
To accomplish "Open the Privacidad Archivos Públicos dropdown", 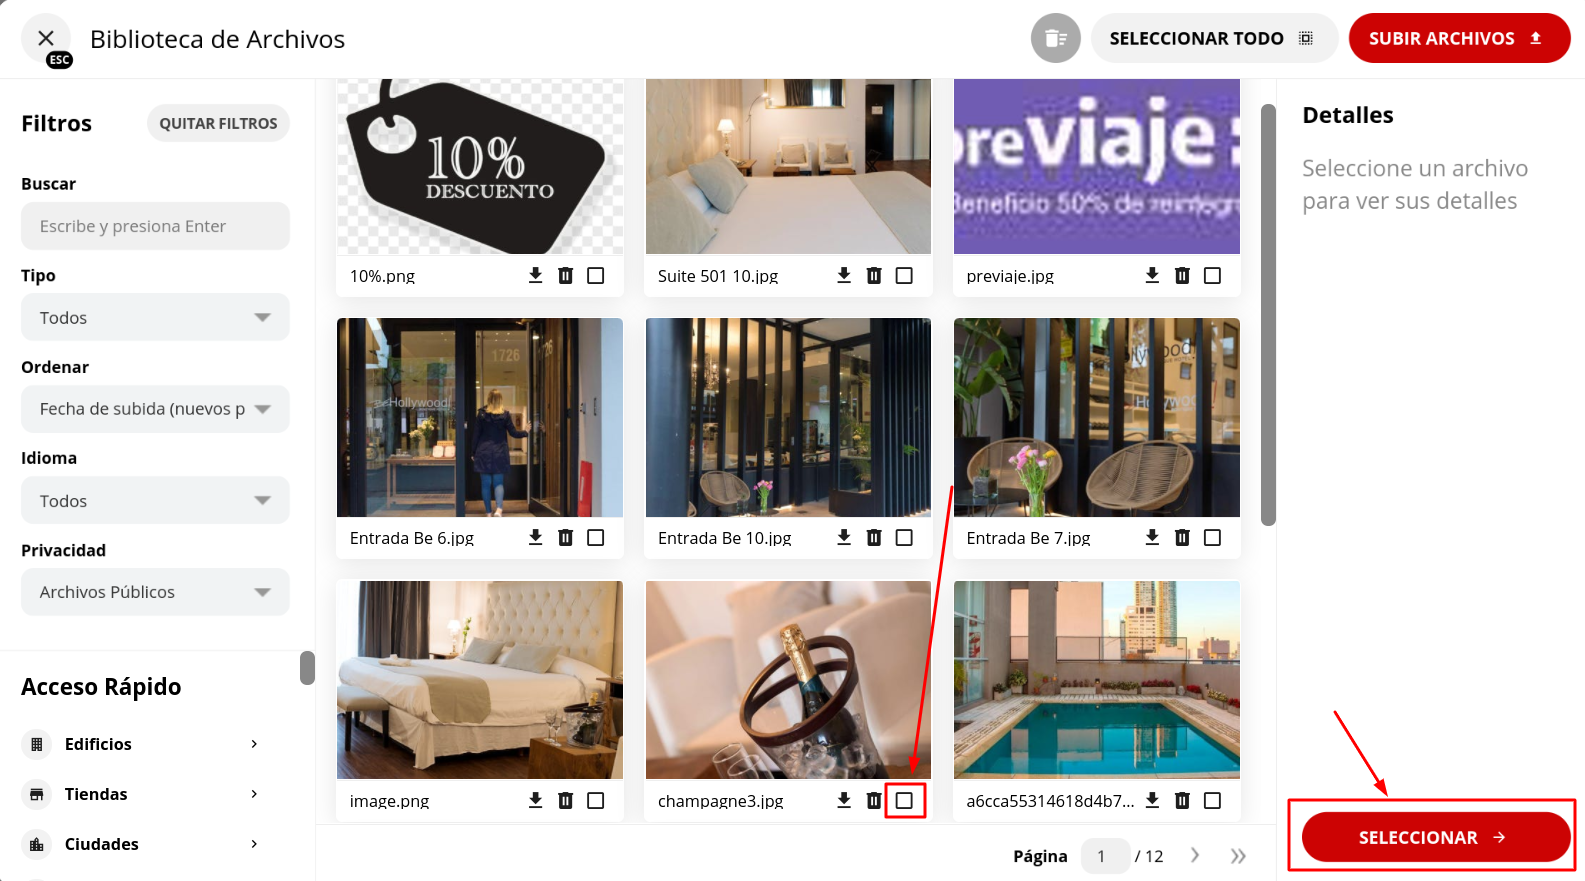I will point(155,592).
